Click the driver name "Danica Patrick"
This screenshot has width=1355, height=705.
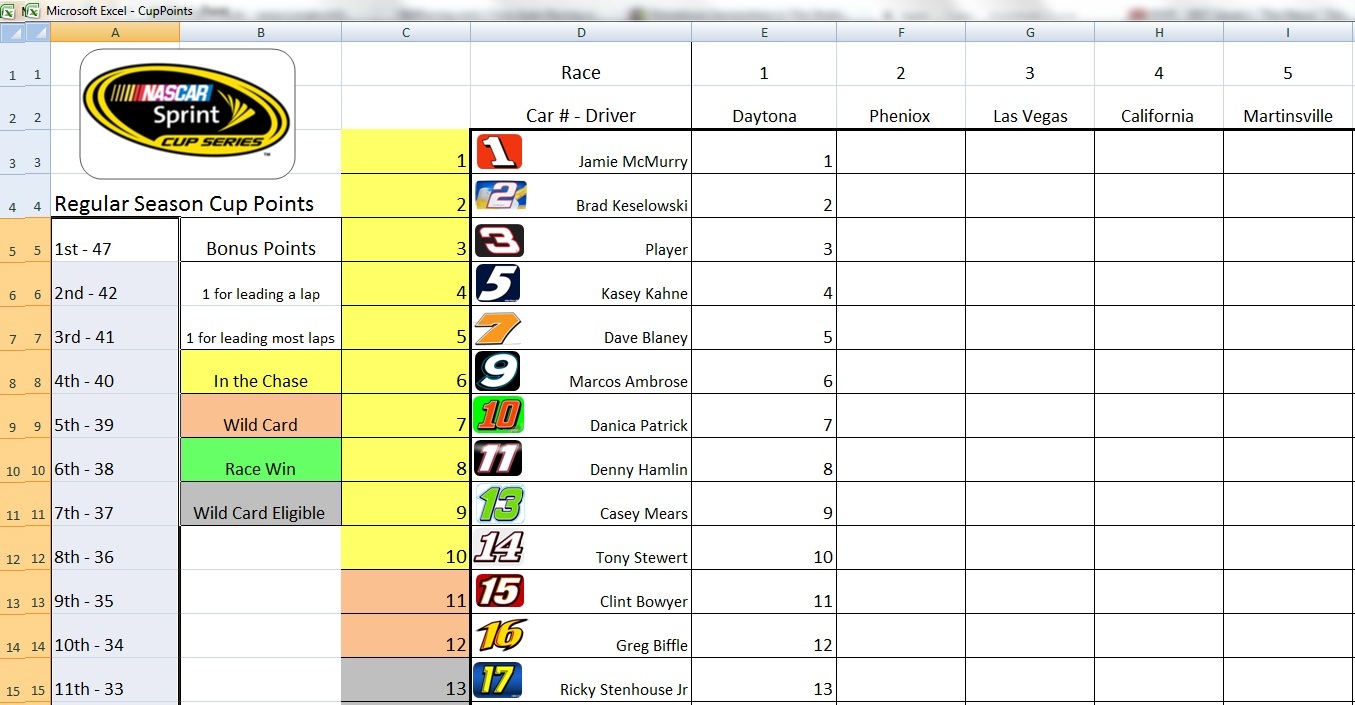(639, 426)
